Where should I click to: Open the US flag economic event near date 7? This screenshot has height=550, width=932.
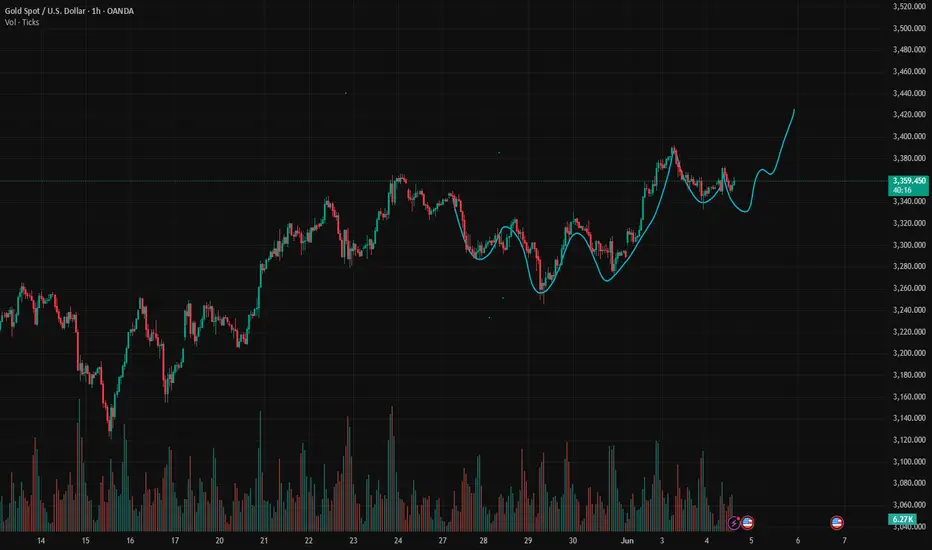point(837,523)
